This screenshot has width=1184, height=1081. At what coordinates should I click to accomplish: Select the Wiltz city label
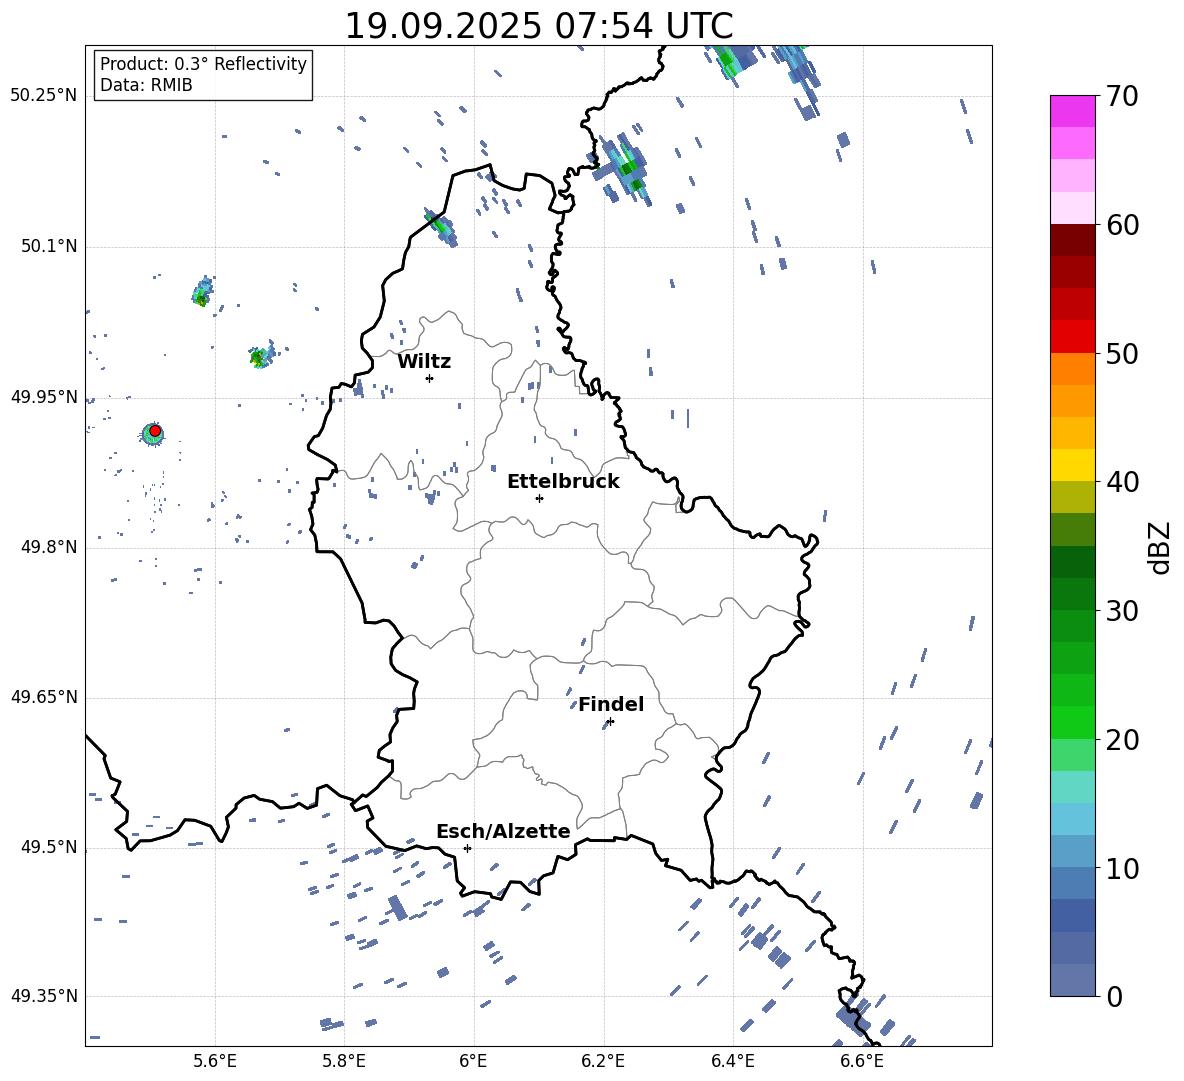coord(424,362)
